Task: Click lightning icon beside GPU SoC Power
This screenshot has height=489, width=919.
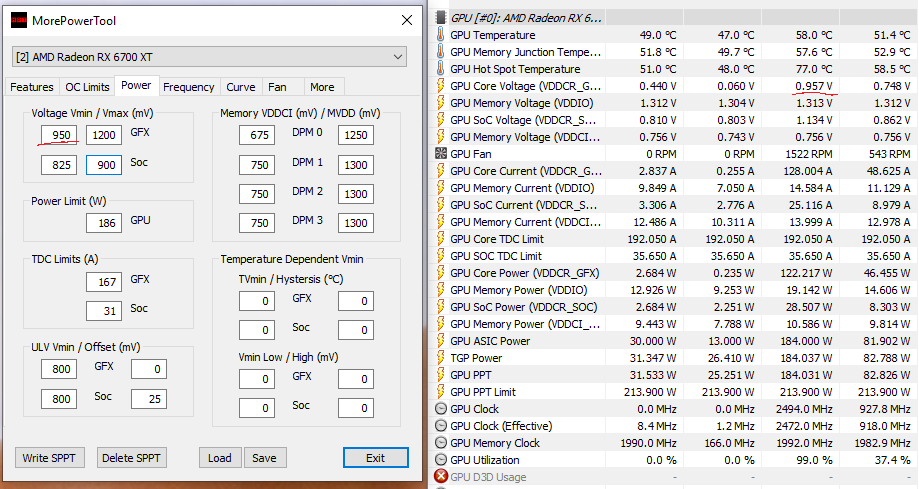Action: click(441, 307)
